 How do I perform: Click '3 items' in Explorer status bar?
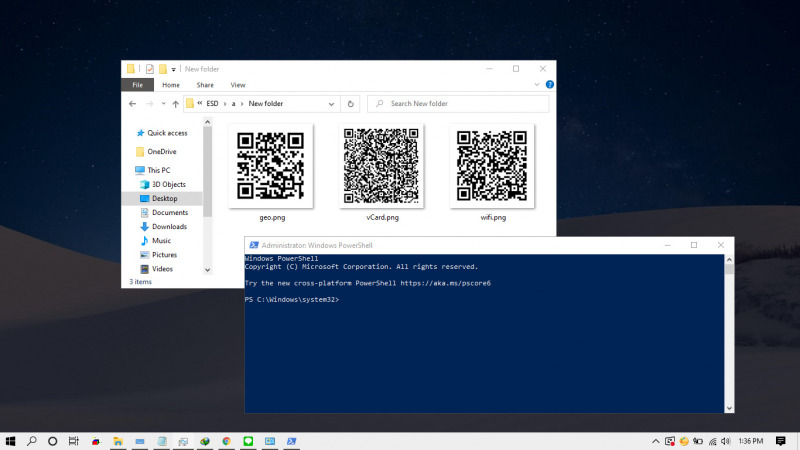pos(140,282)
